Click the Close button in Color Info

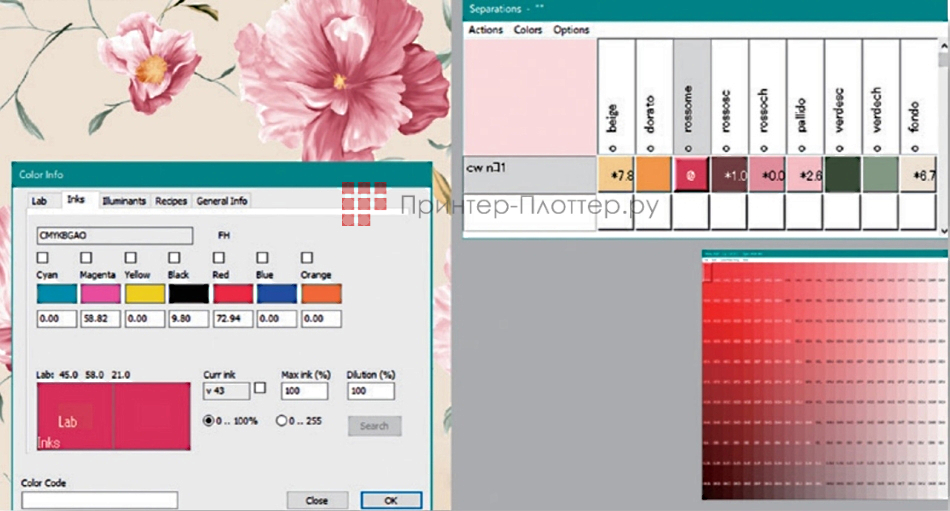point(317,500)
